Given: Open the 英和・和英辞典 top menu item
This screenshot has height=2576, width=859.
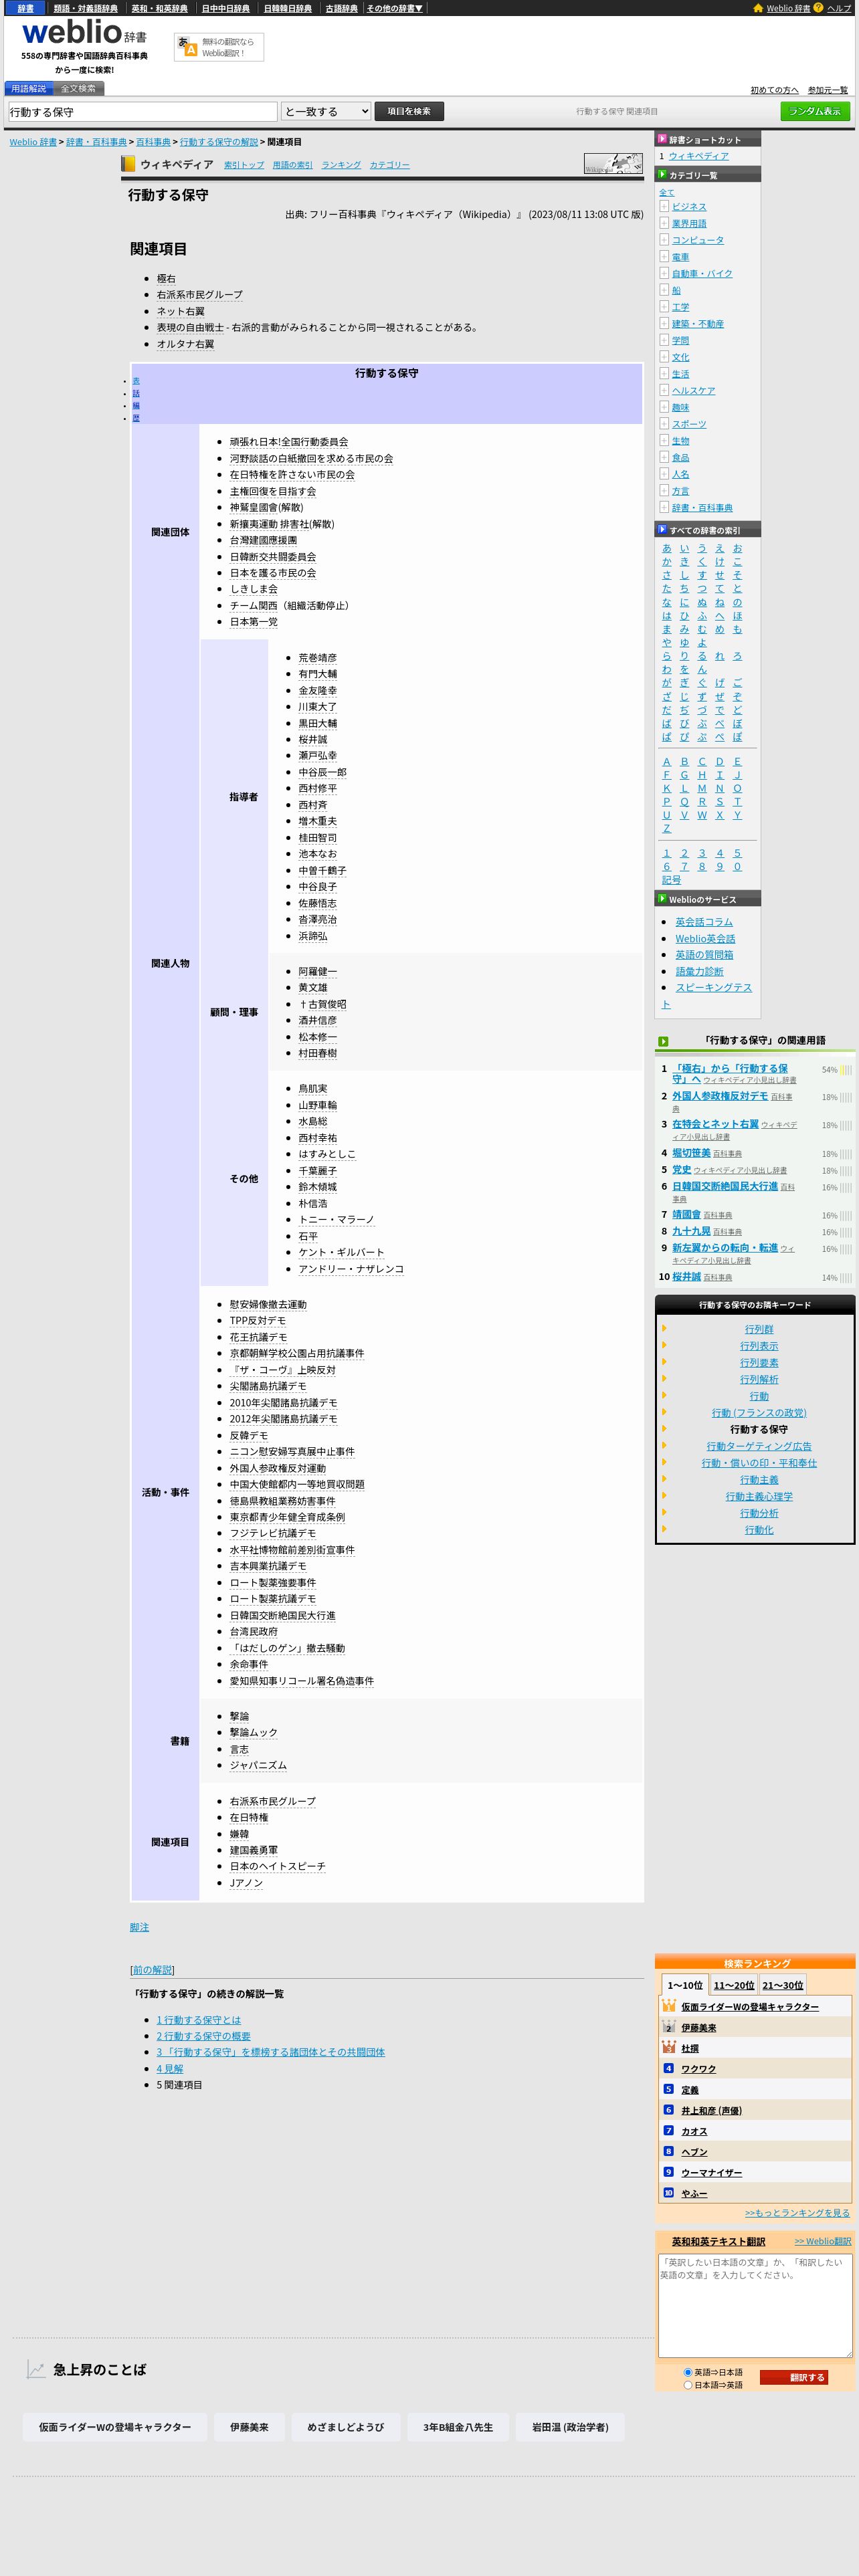Looking at the screenshot, I should (159, 8).
